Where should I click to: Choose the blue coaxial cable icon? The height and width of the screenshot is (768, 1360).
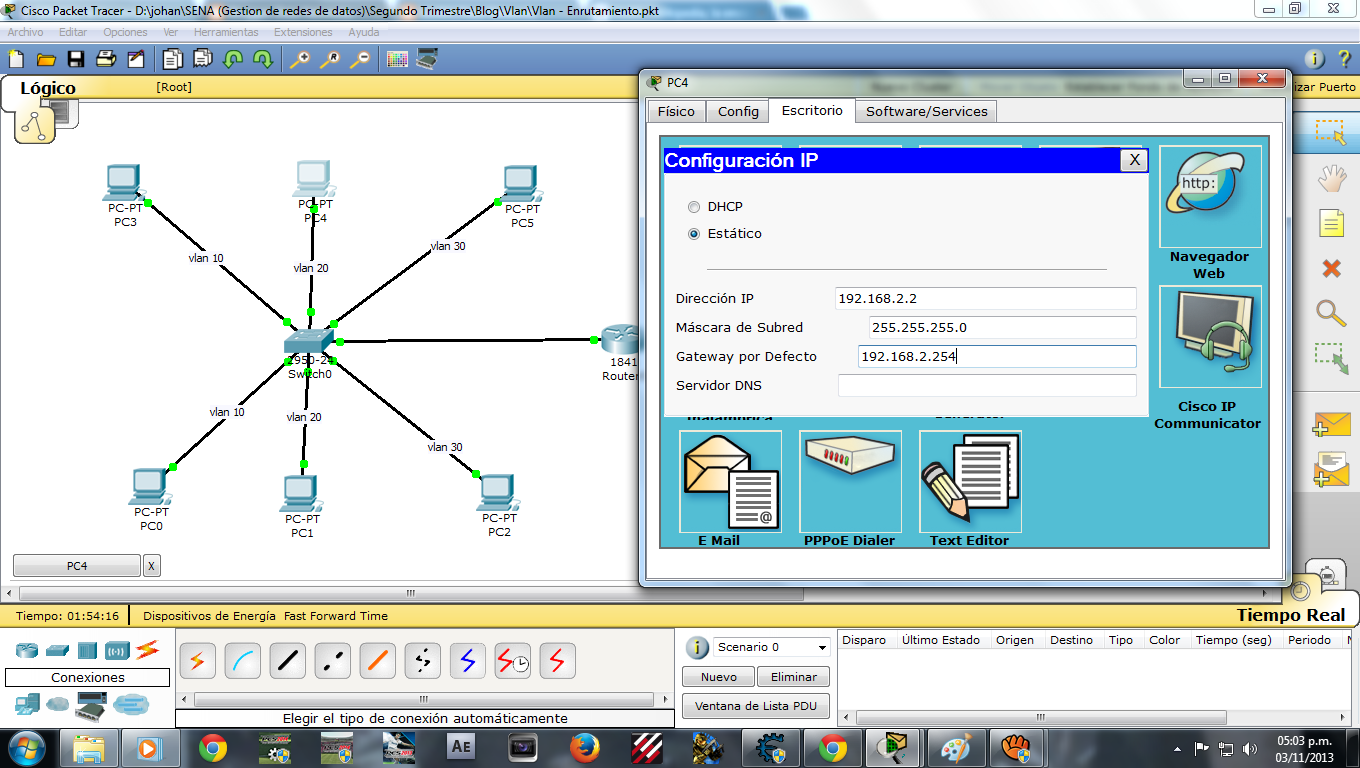pyautogui.click(x=467, y=660)
